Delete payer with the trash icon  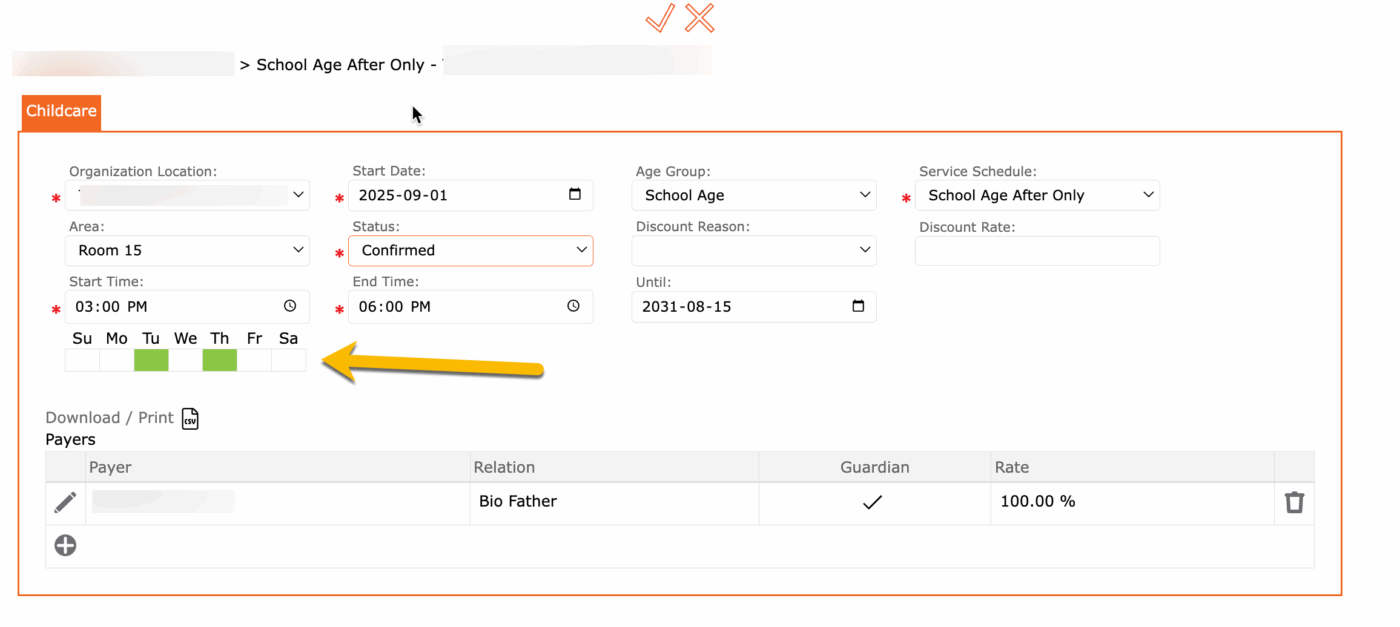[1294, 502]
